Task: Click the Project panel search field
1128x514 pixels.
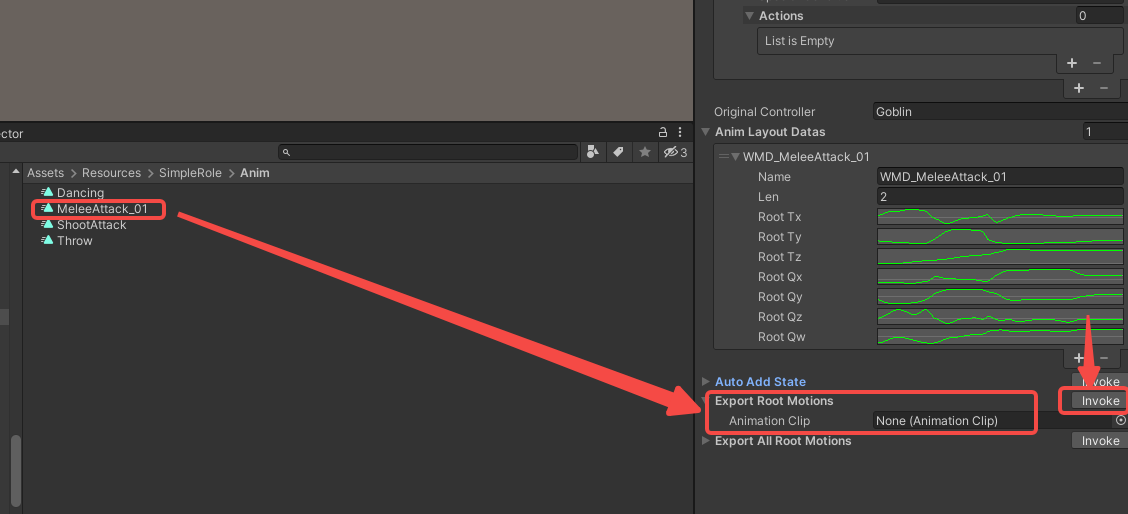Action: (x=430, y=152)
